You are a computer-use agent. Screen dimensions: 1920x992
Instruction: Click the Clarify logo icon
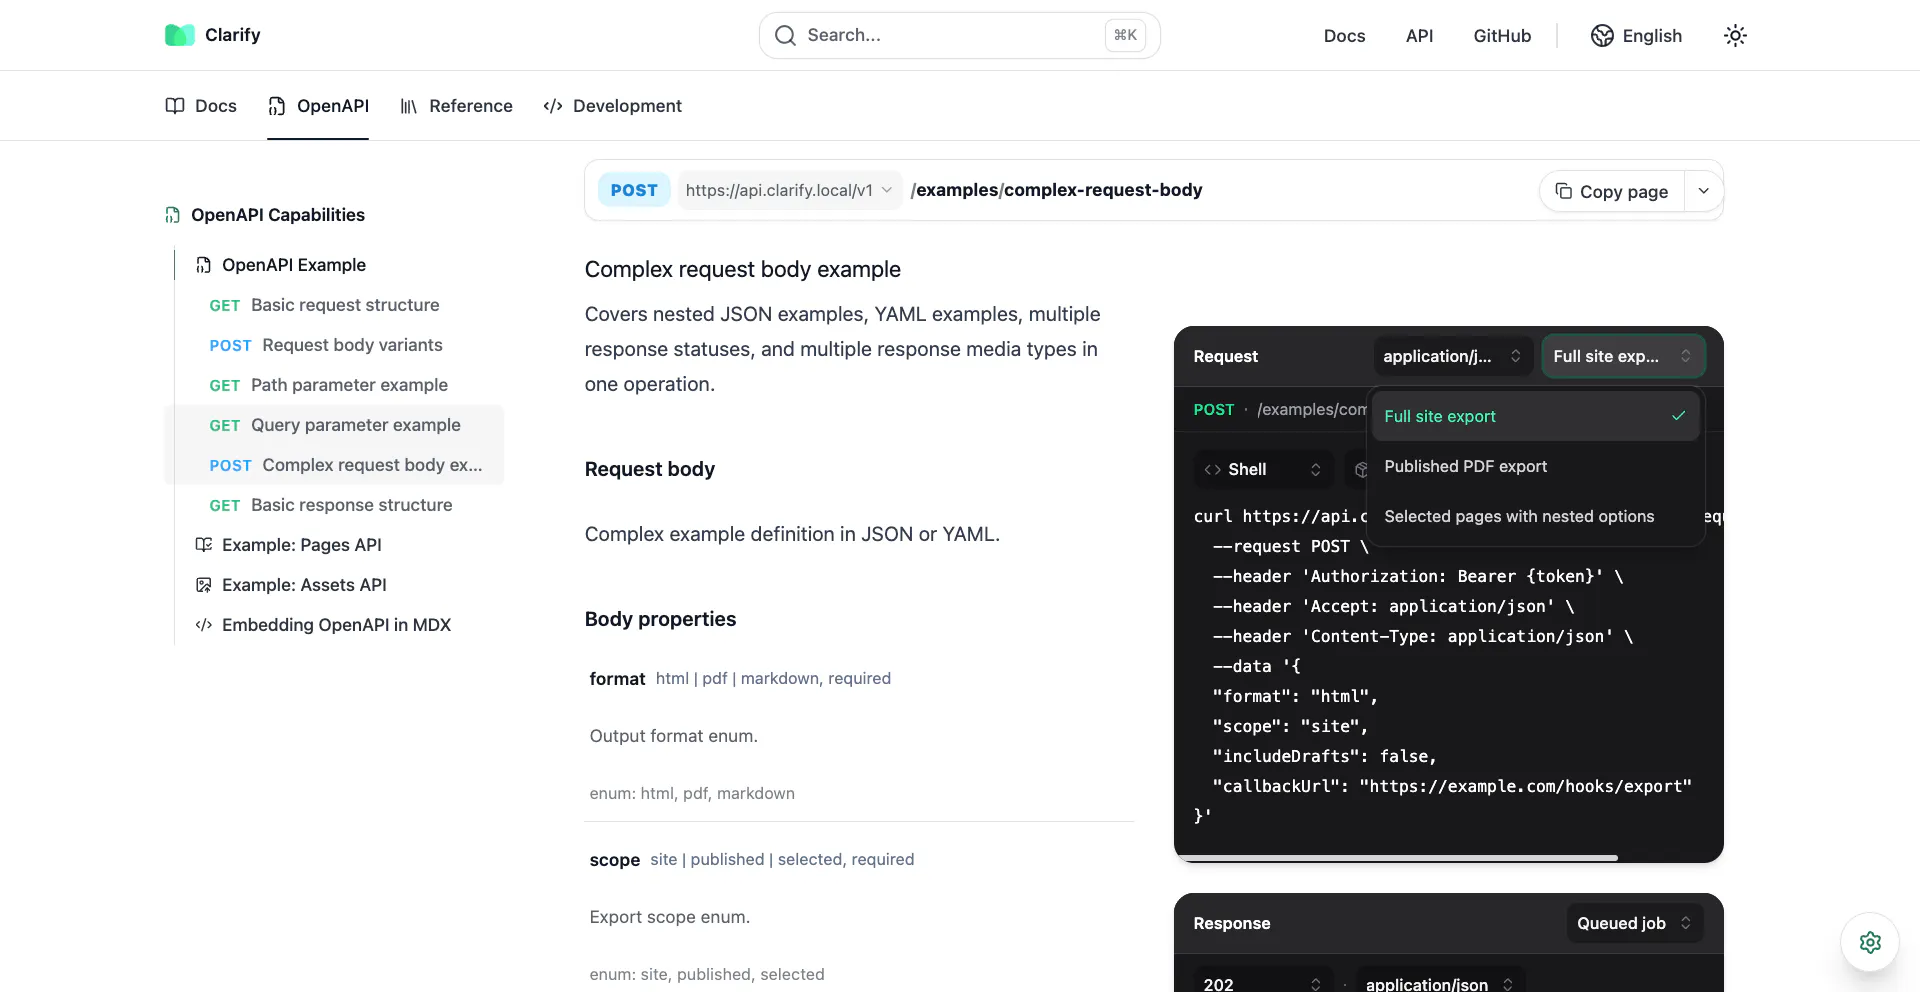coord(179,35)
